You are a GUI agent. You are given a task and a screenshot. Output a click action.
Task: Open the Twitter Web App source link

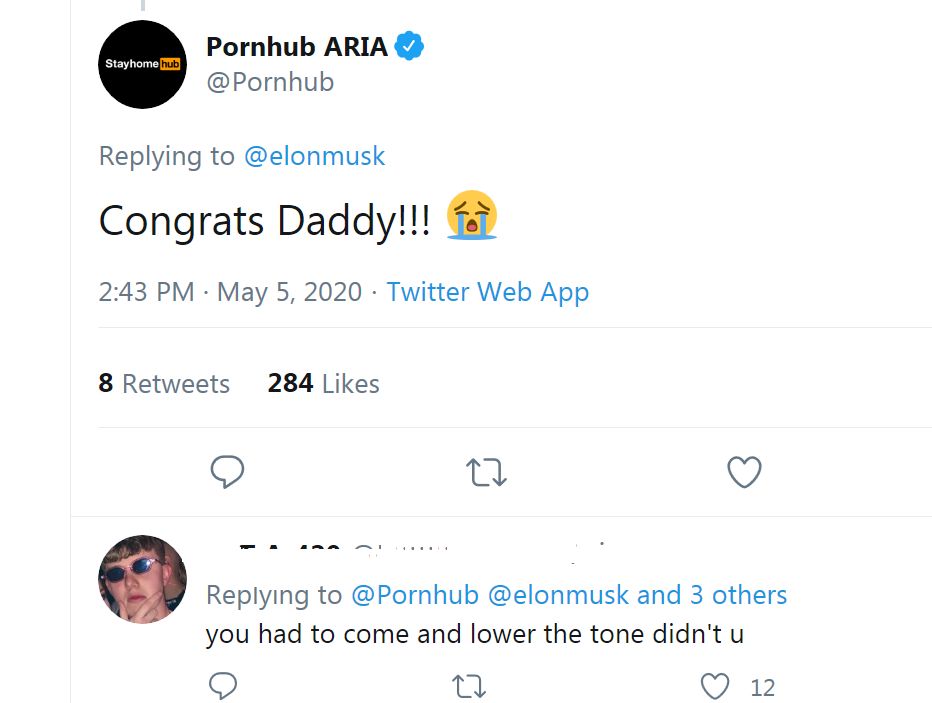pos(487,291)
